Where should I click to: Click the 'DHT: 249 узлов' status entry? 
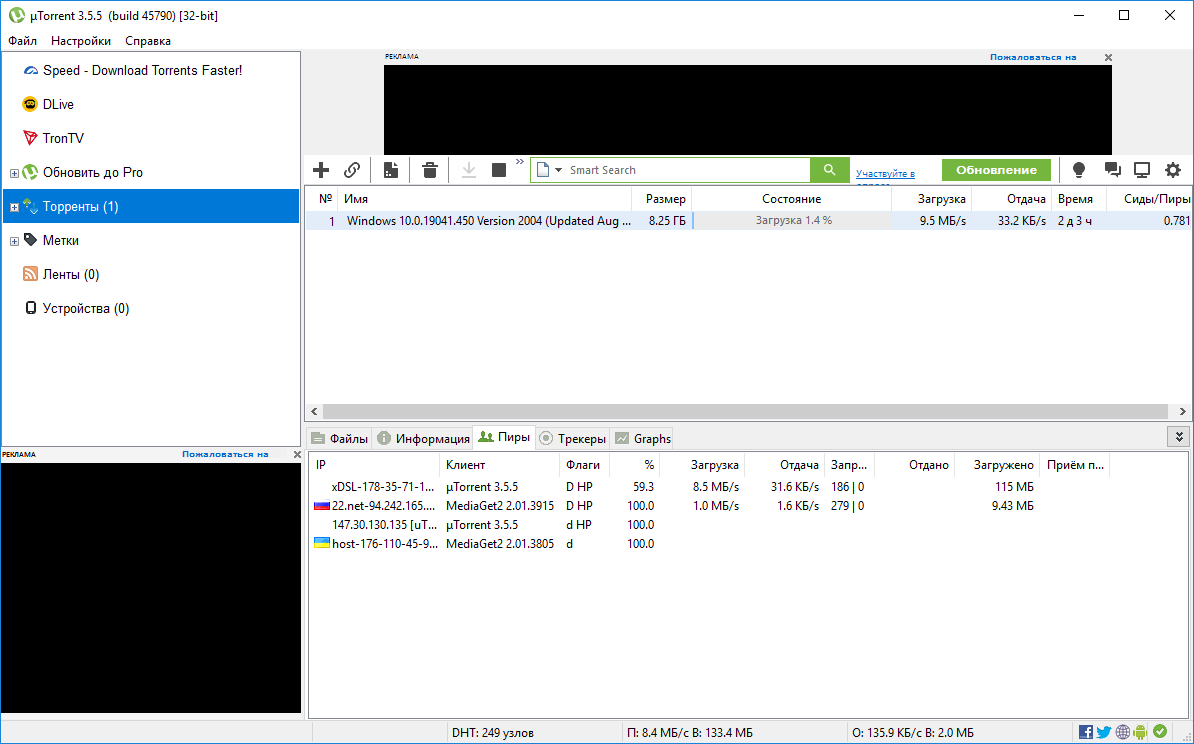(493, 733)
